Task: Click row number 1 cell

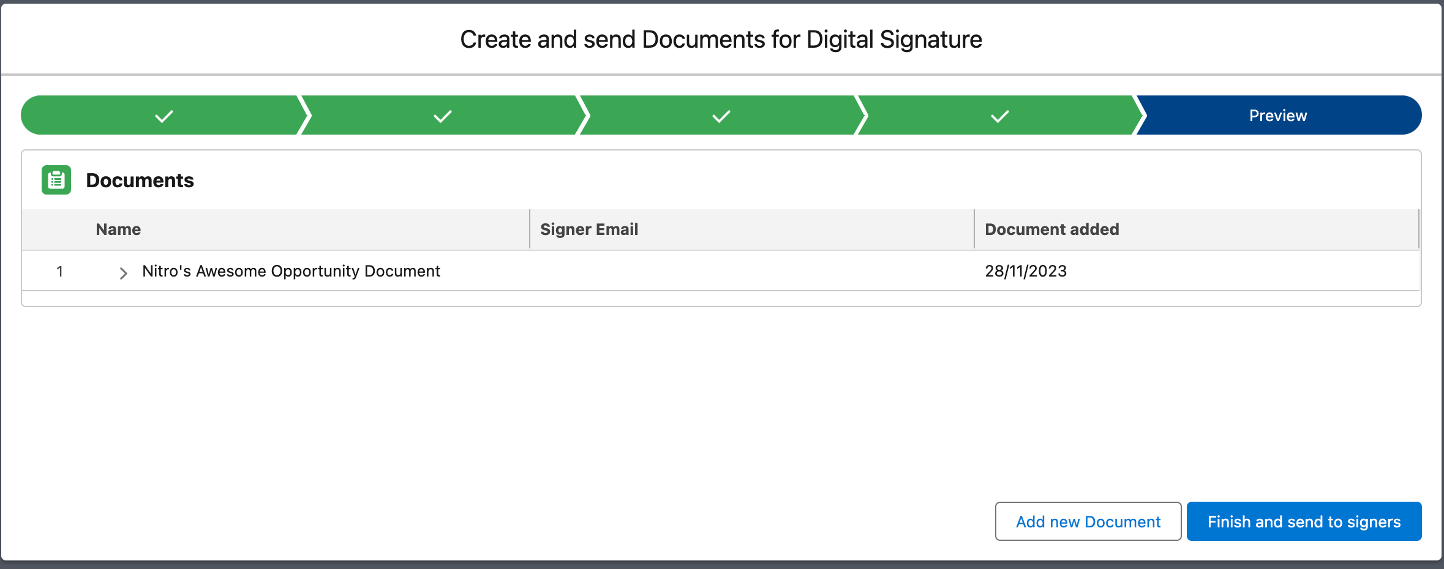Action: [60, 271]
